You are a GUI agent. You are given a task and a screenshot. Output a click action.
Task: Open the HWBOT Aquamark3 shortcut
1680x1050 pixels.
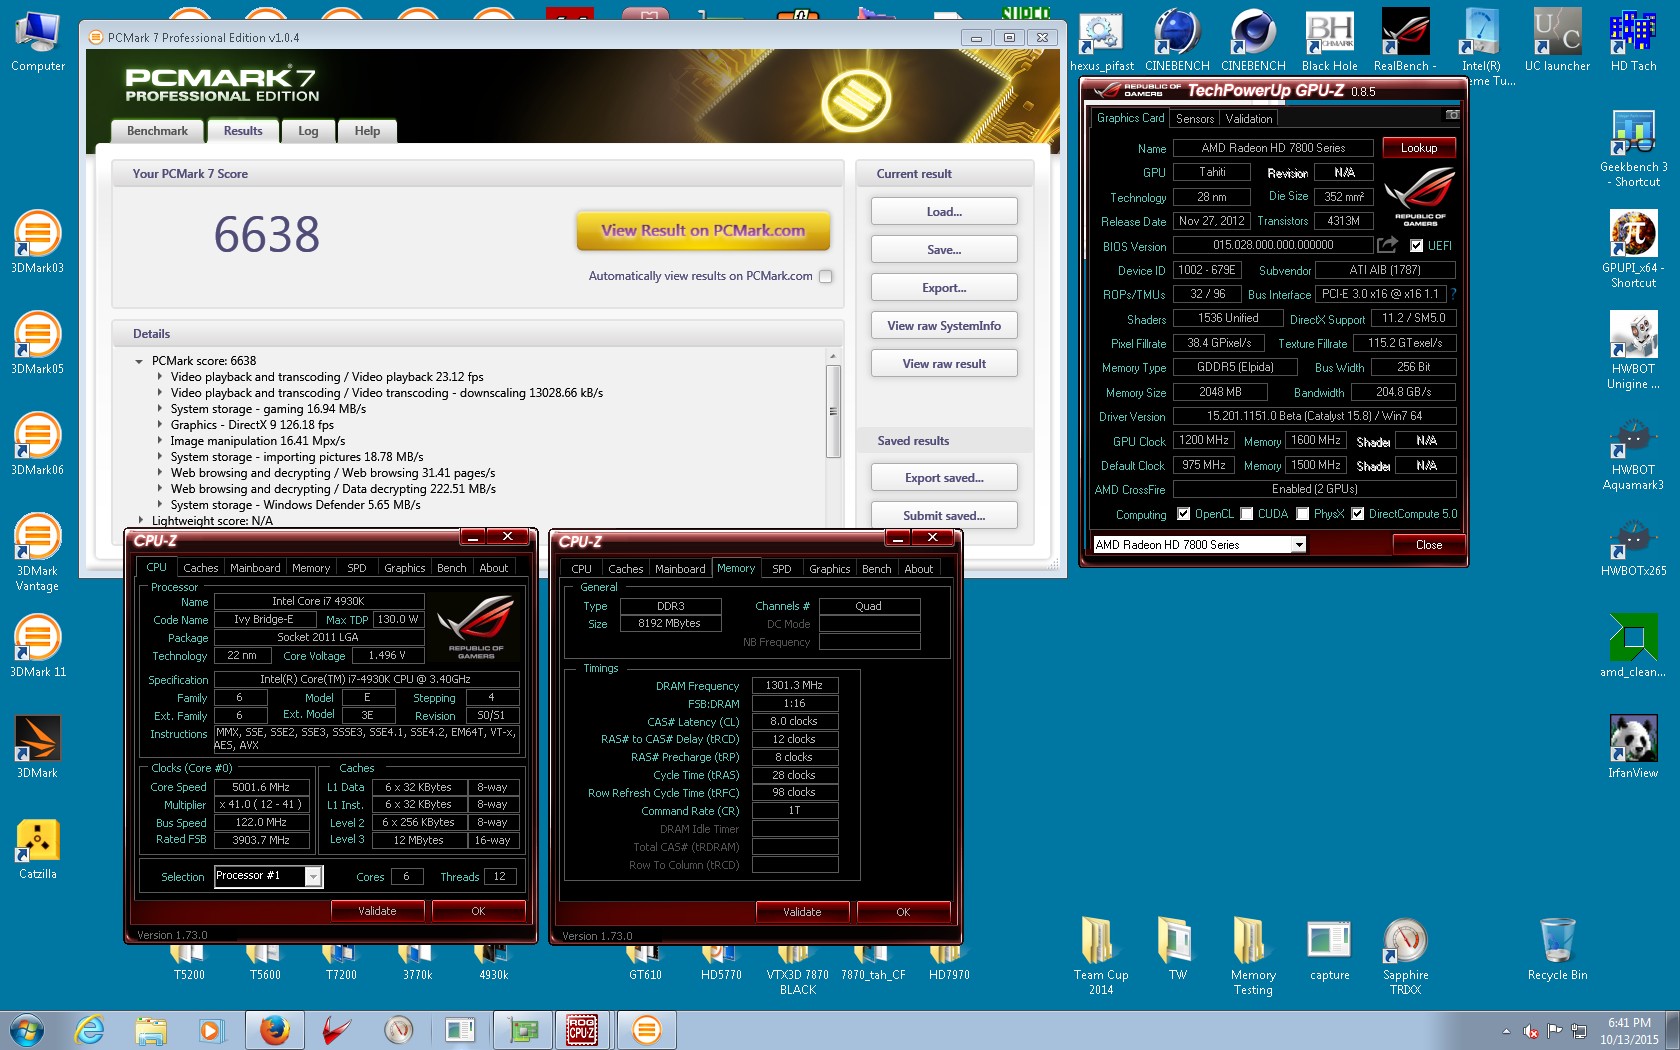1633,452
